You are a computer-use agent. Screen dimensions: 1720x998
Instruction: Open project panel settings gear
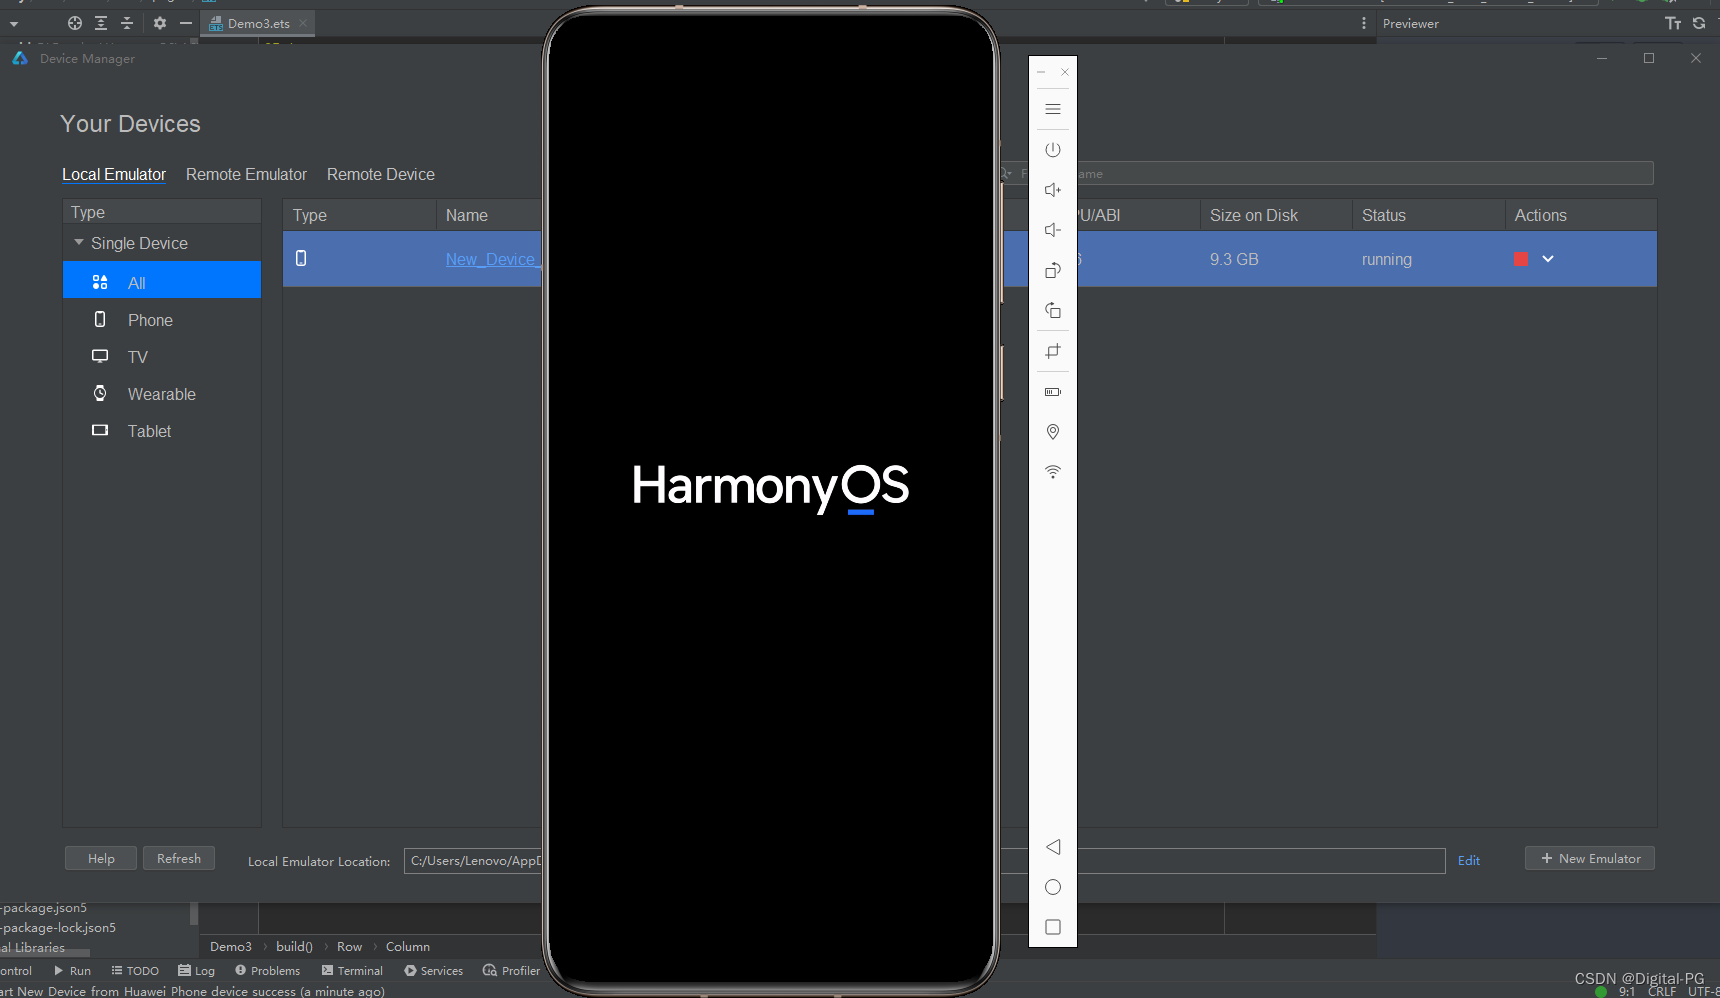tap(160, 23)
